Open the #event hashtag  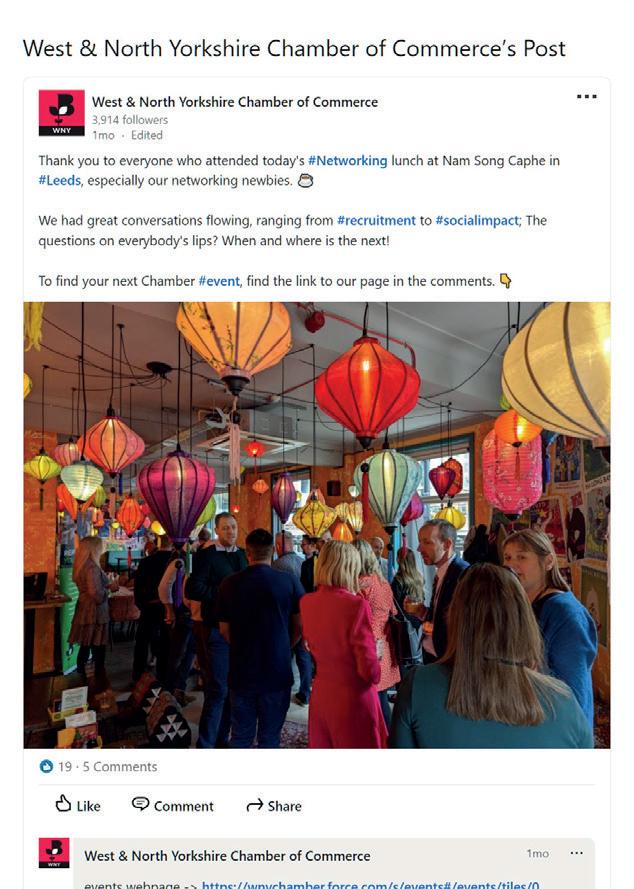point(219,281)
